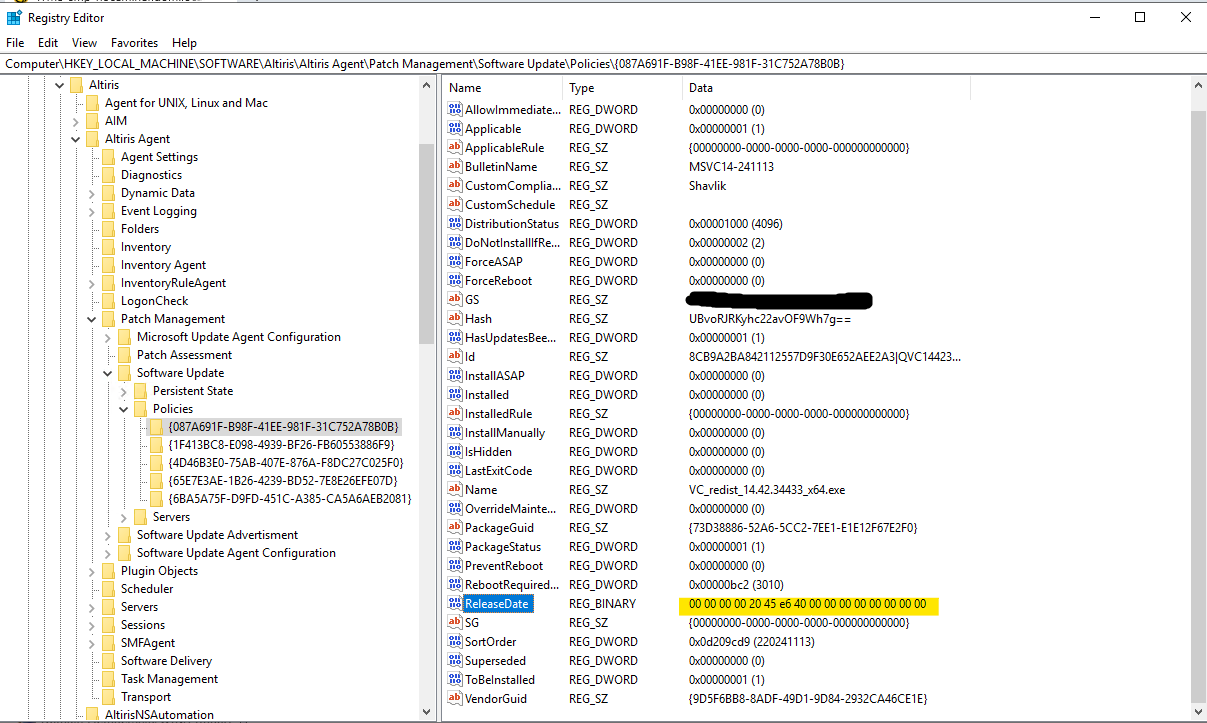Select the {1F413BC8-E098-4939-BF26-FB60553886F9} policy key
The height and width of the screenshot is (723, 1207).
point(281,445)
